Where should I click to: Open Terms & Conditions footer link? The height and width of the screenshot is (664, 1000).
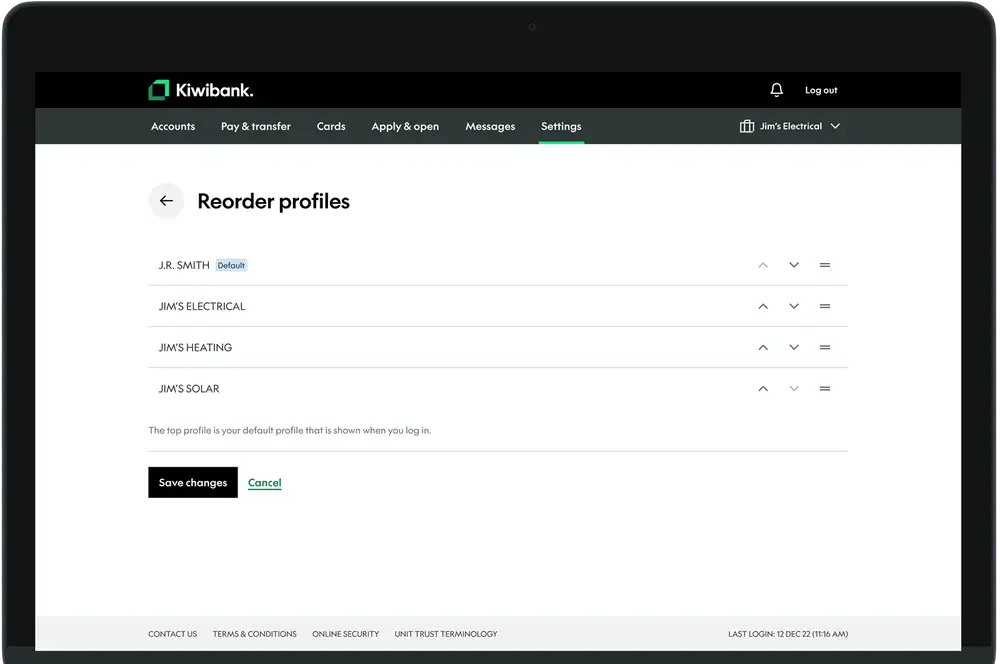click(x=254, y=634)
